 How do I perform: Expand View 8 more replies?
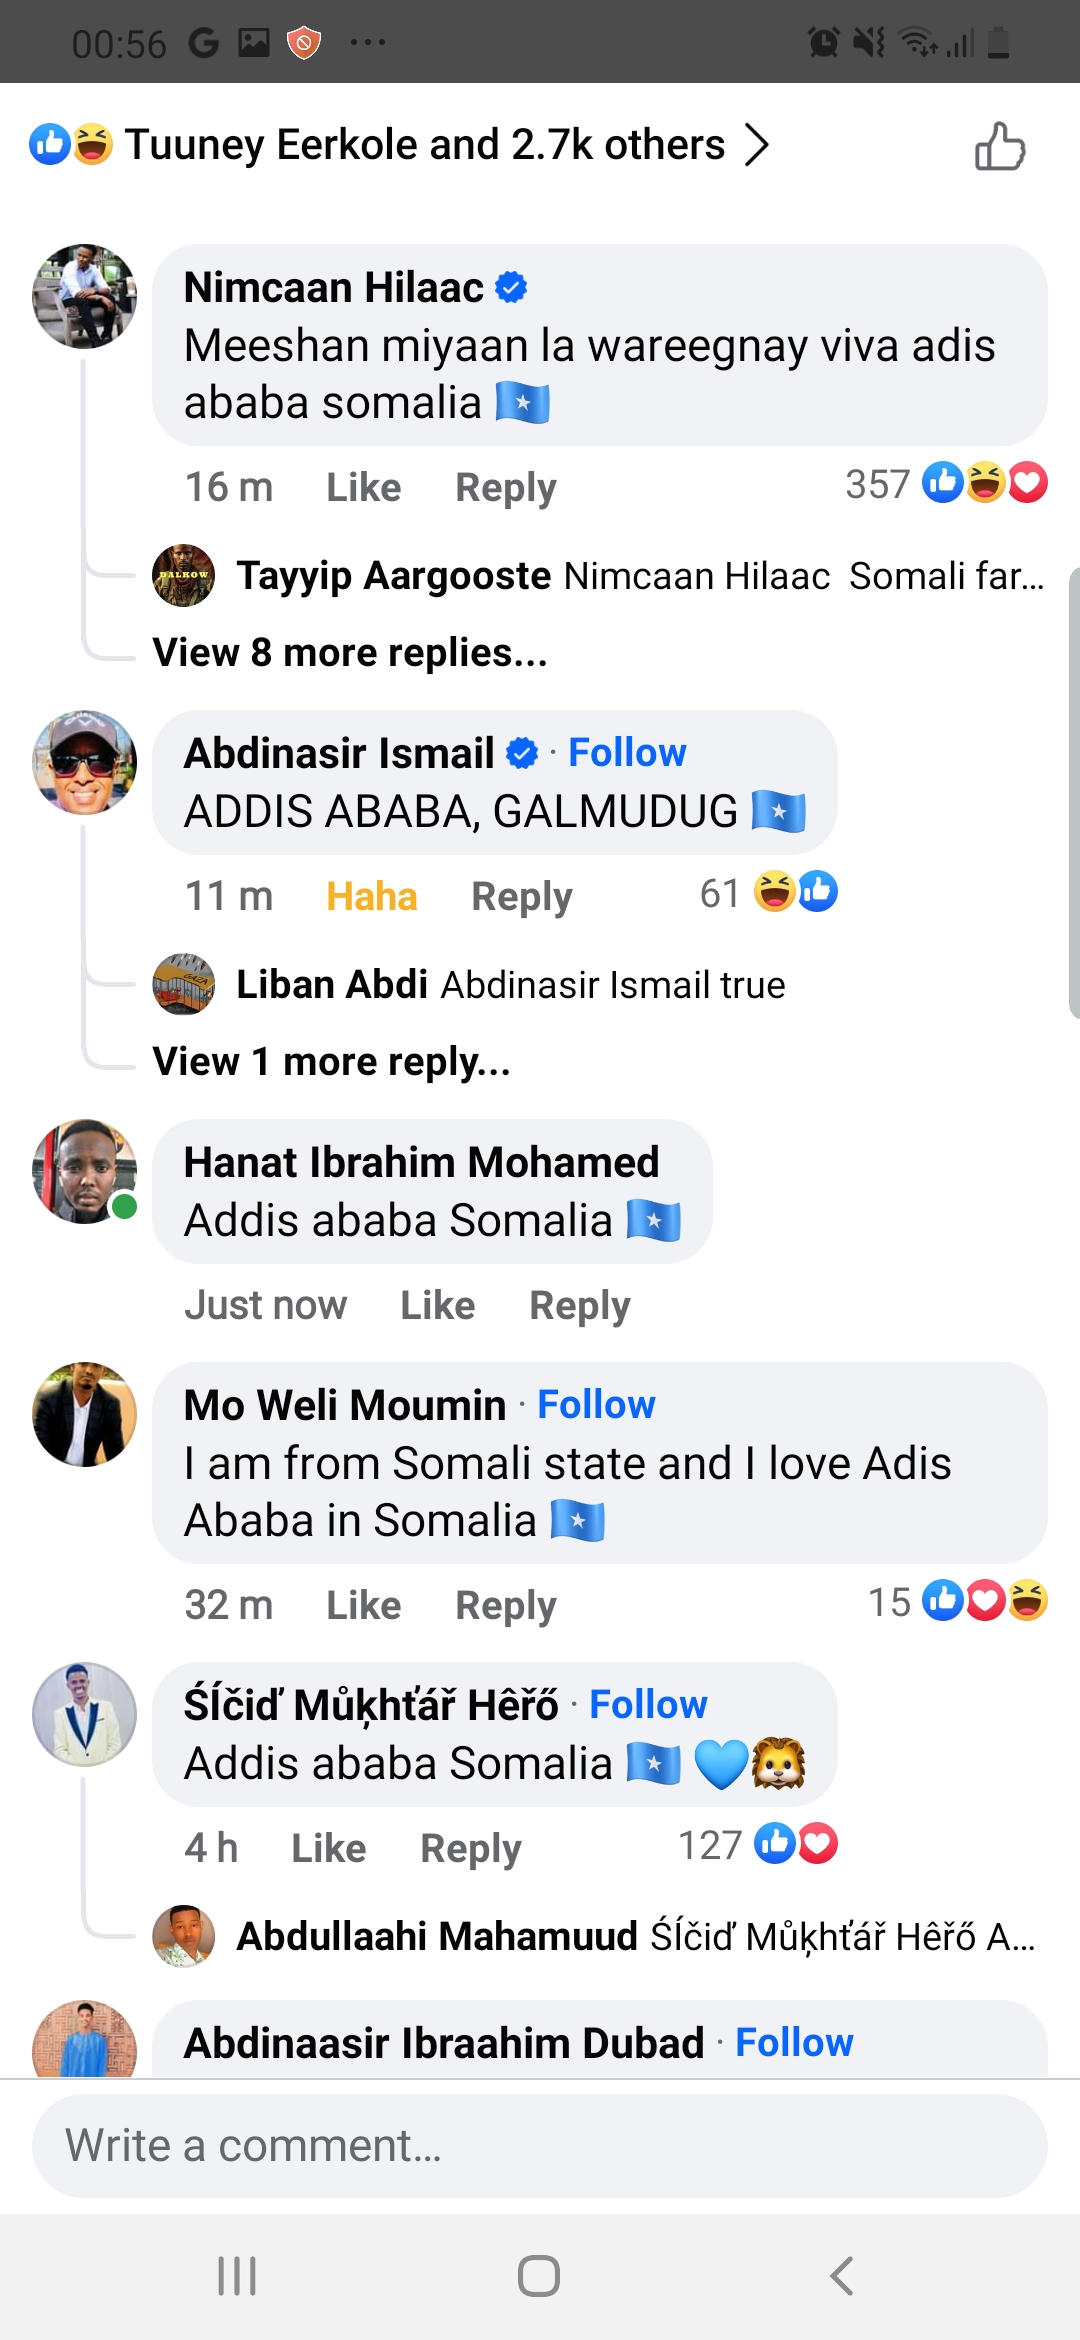350,653
